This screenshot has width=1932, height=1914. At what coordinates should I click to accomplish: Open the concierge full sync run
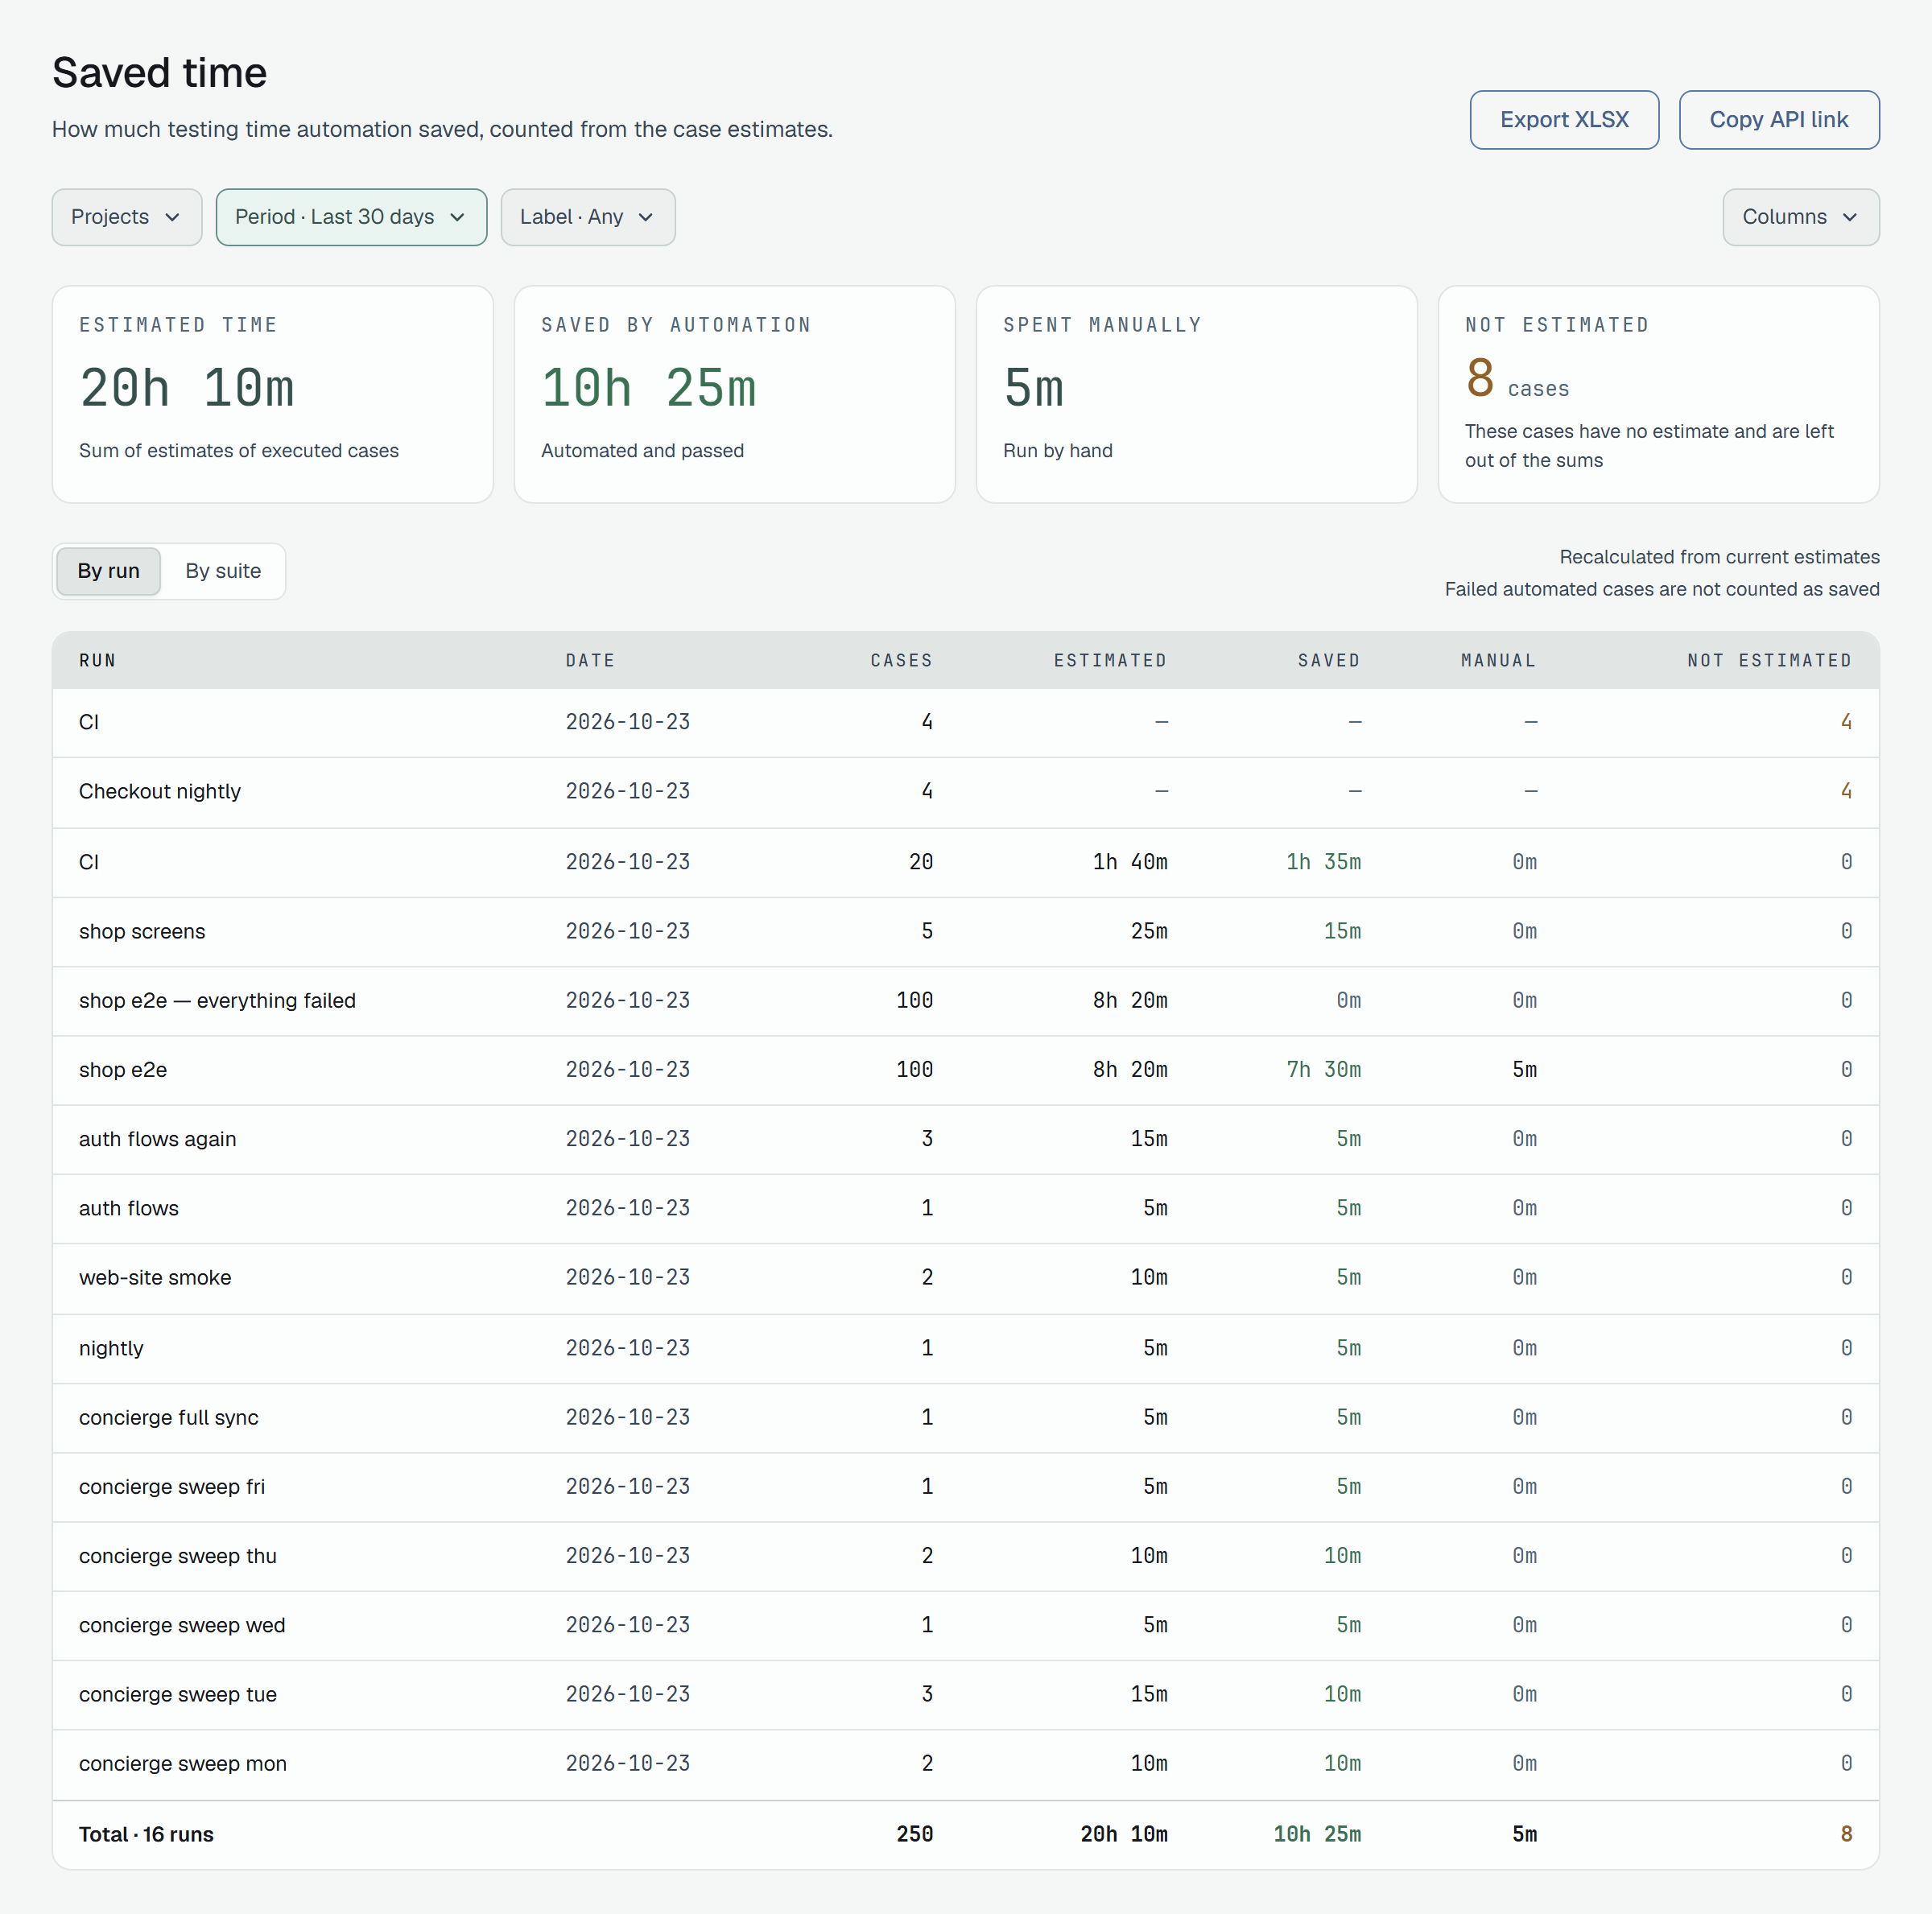pyautogui.click(x=966, y=1417)
